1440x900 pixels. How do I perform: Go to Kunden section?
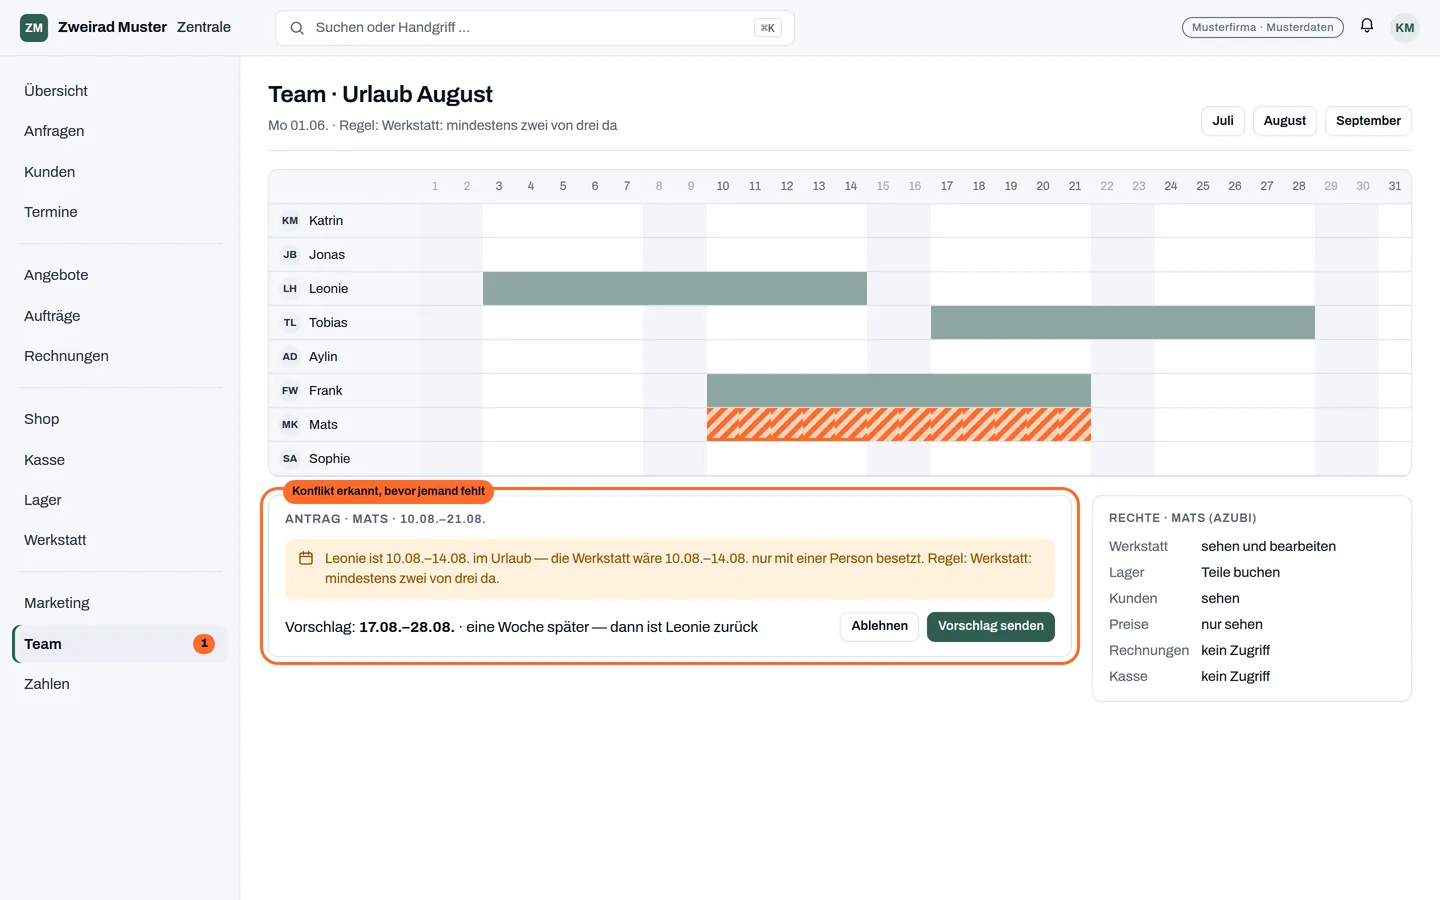tap(120, 172)
